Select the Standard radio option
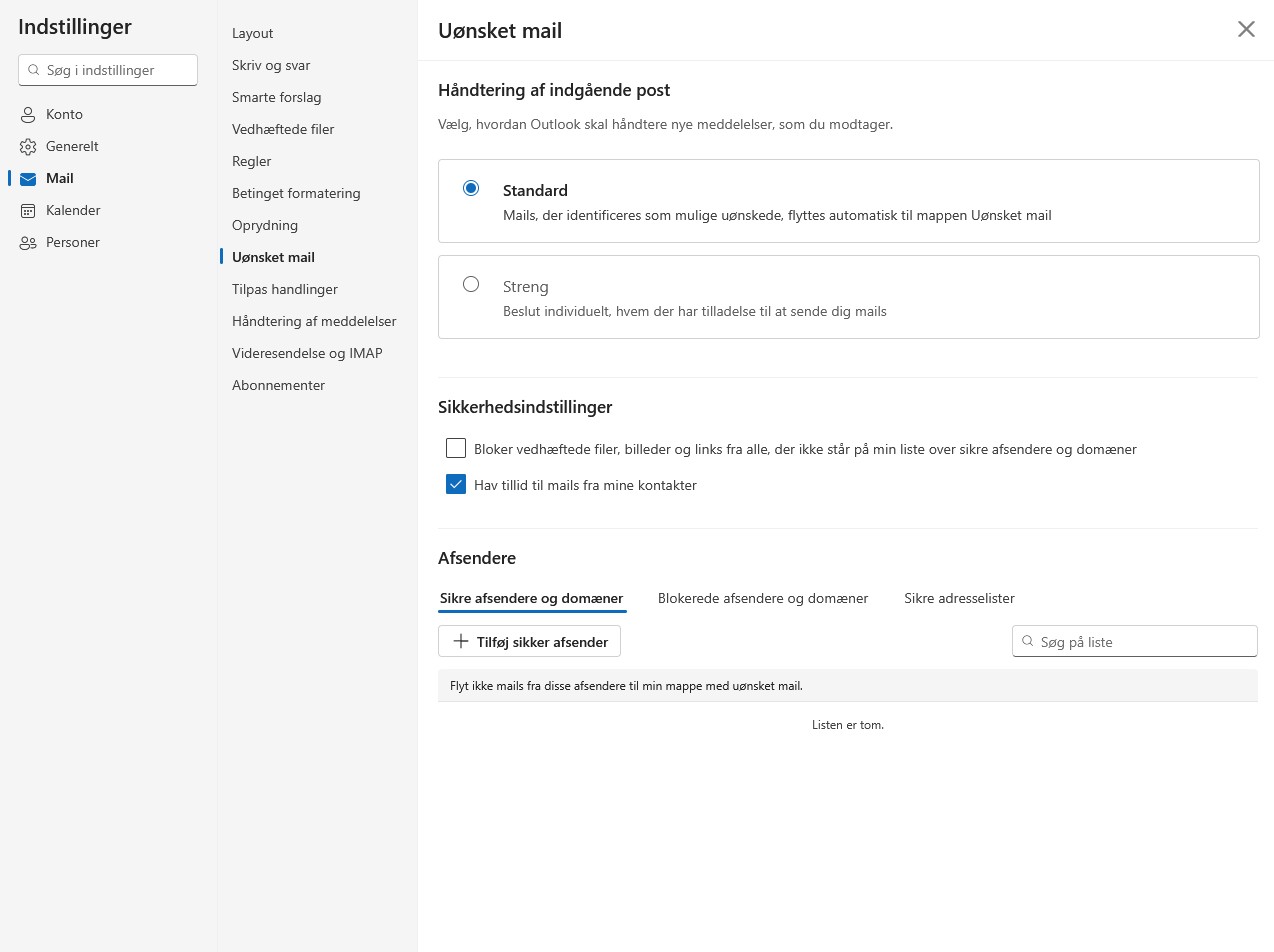Screen dimensions: 1274x952 tap(471, 188)
